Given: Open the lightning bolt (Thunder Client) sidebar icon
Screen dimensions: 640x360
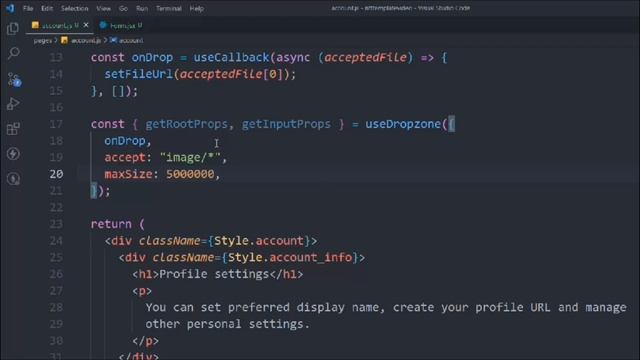Looking at the screenshot, I should click(x=13, y=154).
